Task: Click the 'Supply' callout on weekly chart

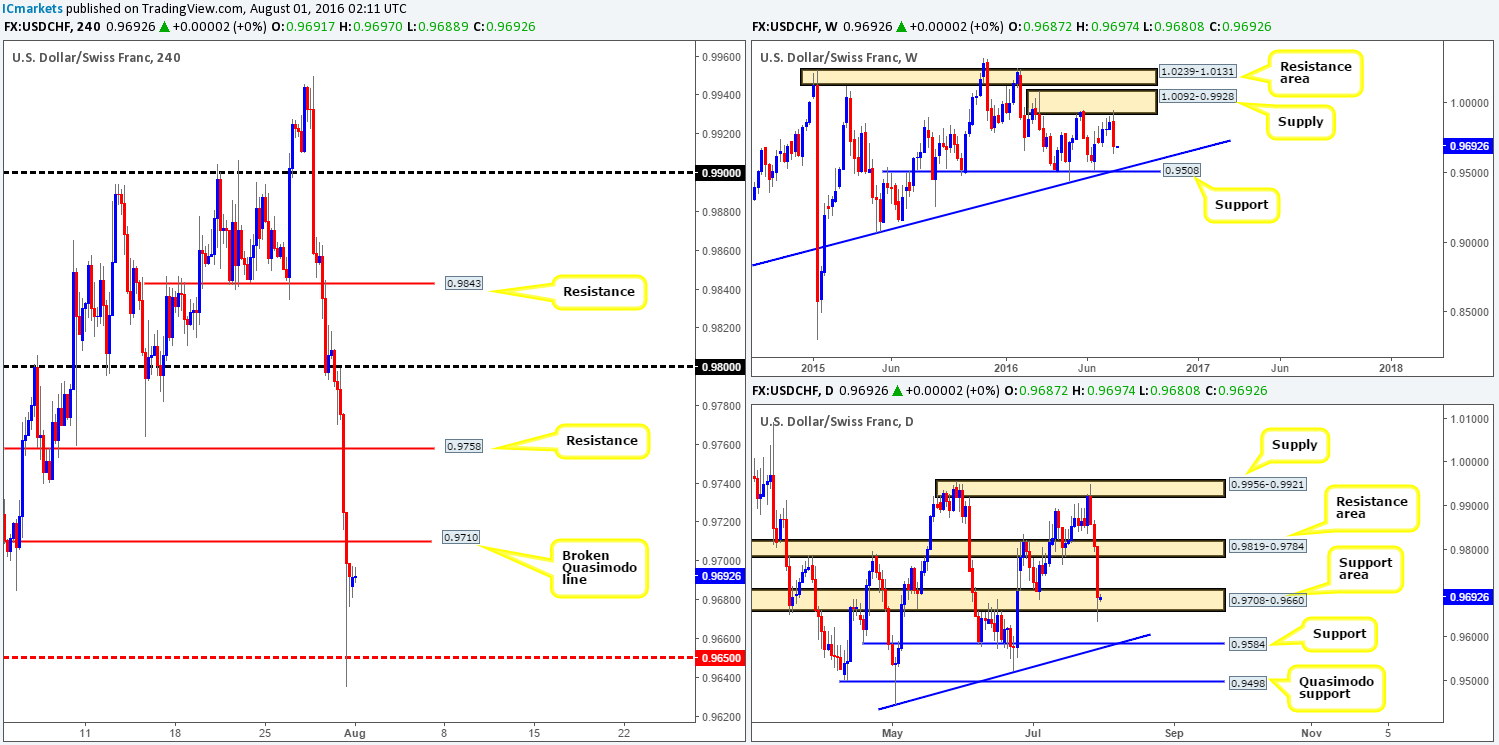Action: pyautogui.click(x=1299, y=122)
